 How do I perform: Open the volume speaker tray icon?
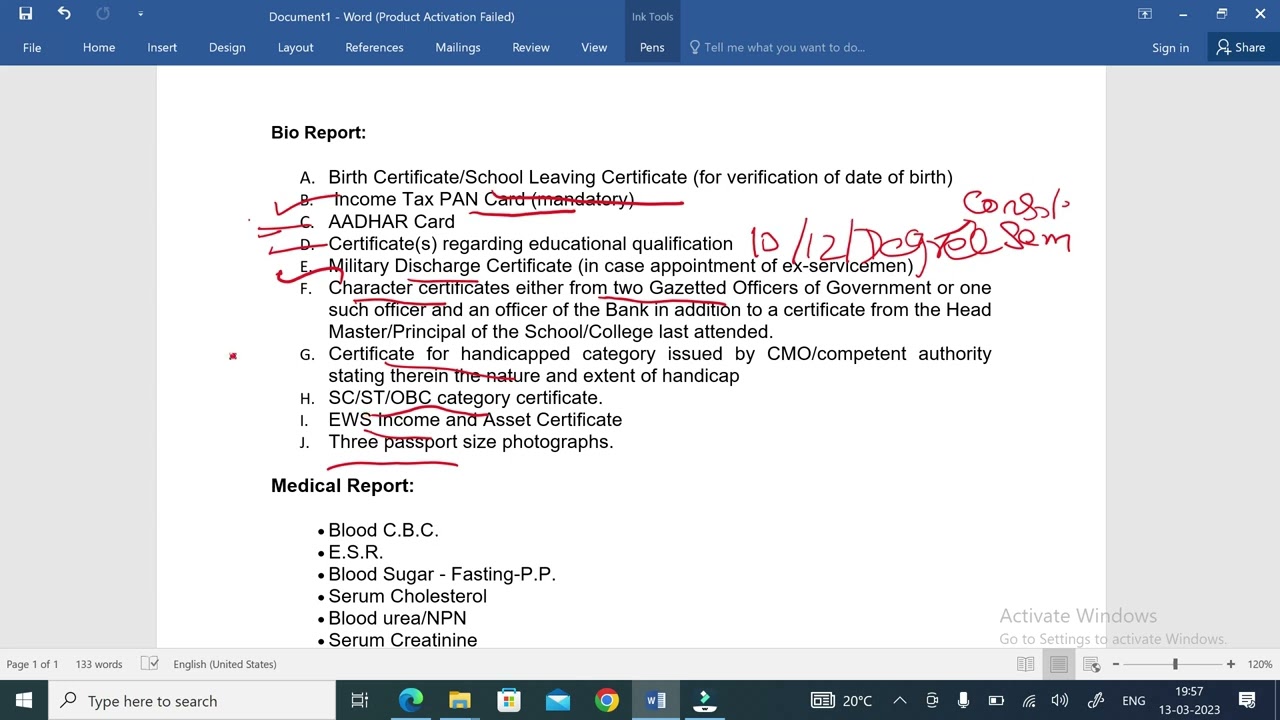click(x=1060, y=700)
